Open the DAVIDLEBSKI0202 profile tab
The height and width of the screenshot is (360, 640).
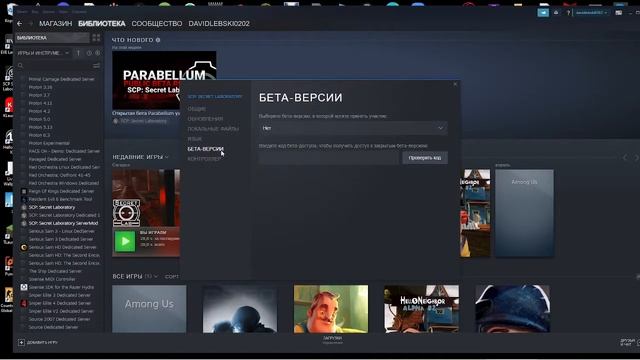[219, 24]
